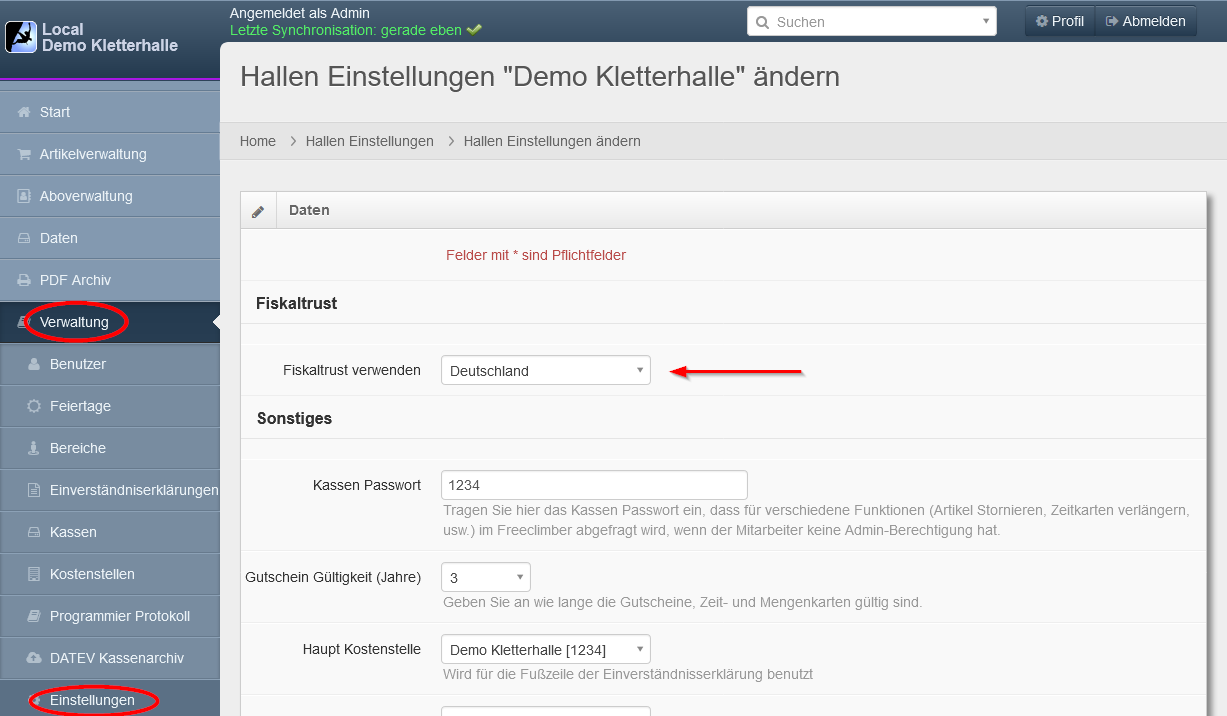
Task: Click the Home breadcrumb link
Action: click(257, 141)
